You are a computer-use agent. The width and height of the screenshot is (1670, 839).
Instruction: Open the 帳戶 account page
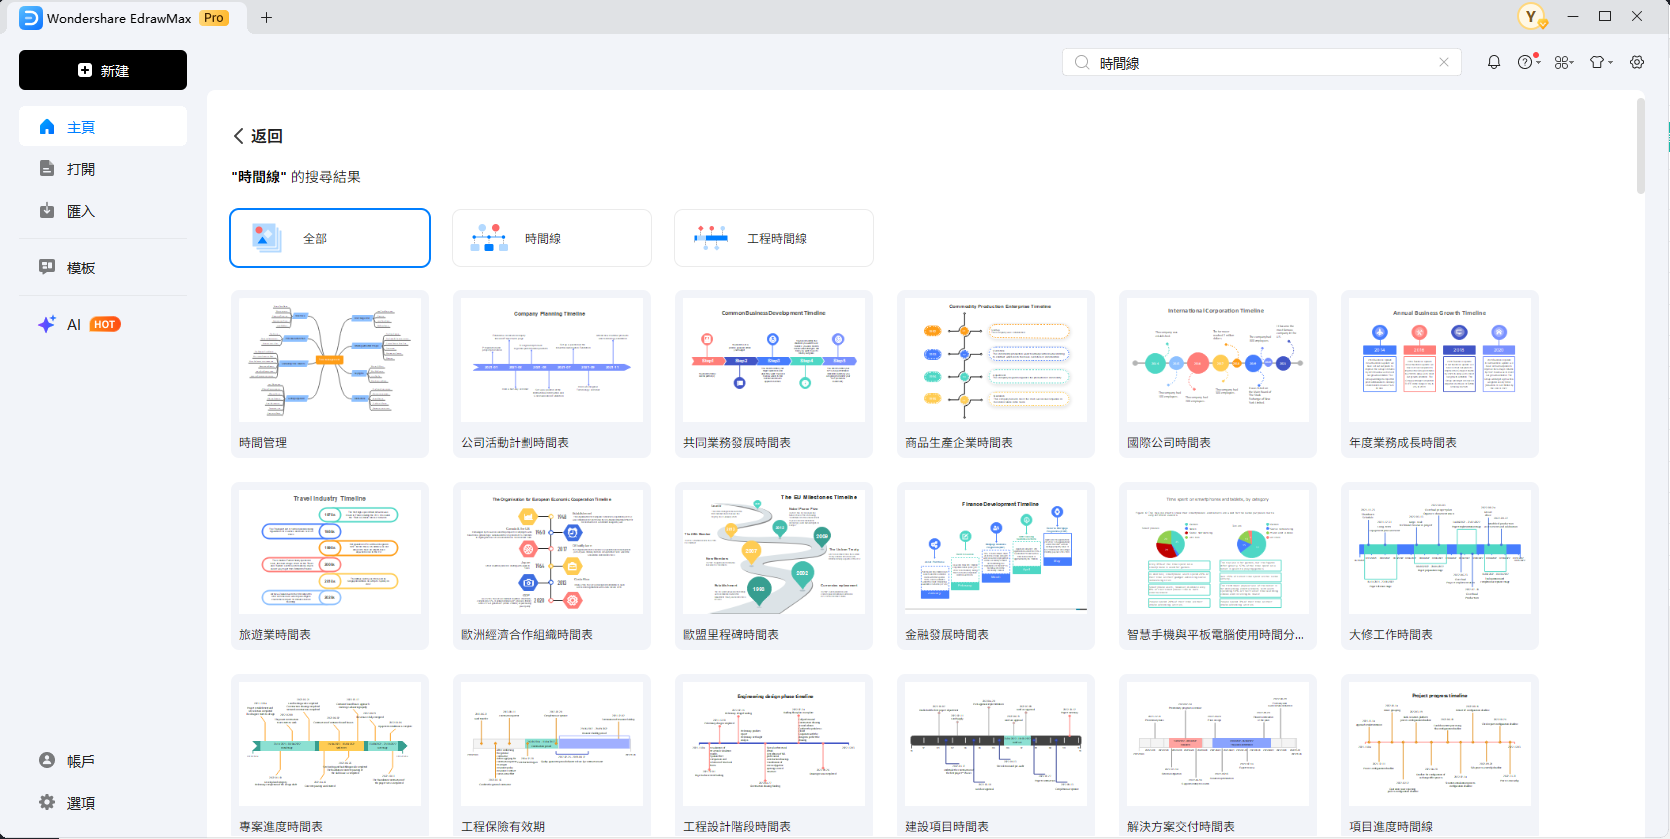[80, 761]
